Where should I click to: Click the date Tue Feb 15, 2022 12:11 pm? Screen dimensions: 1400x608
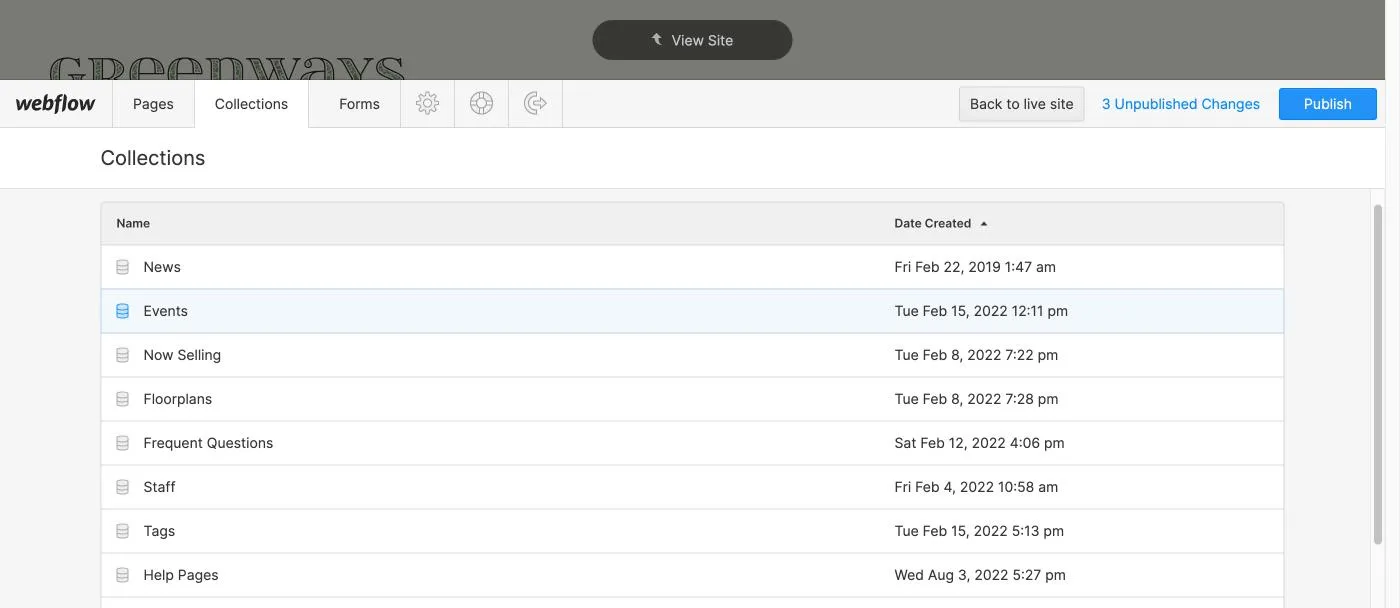click(x=981, y=311)
